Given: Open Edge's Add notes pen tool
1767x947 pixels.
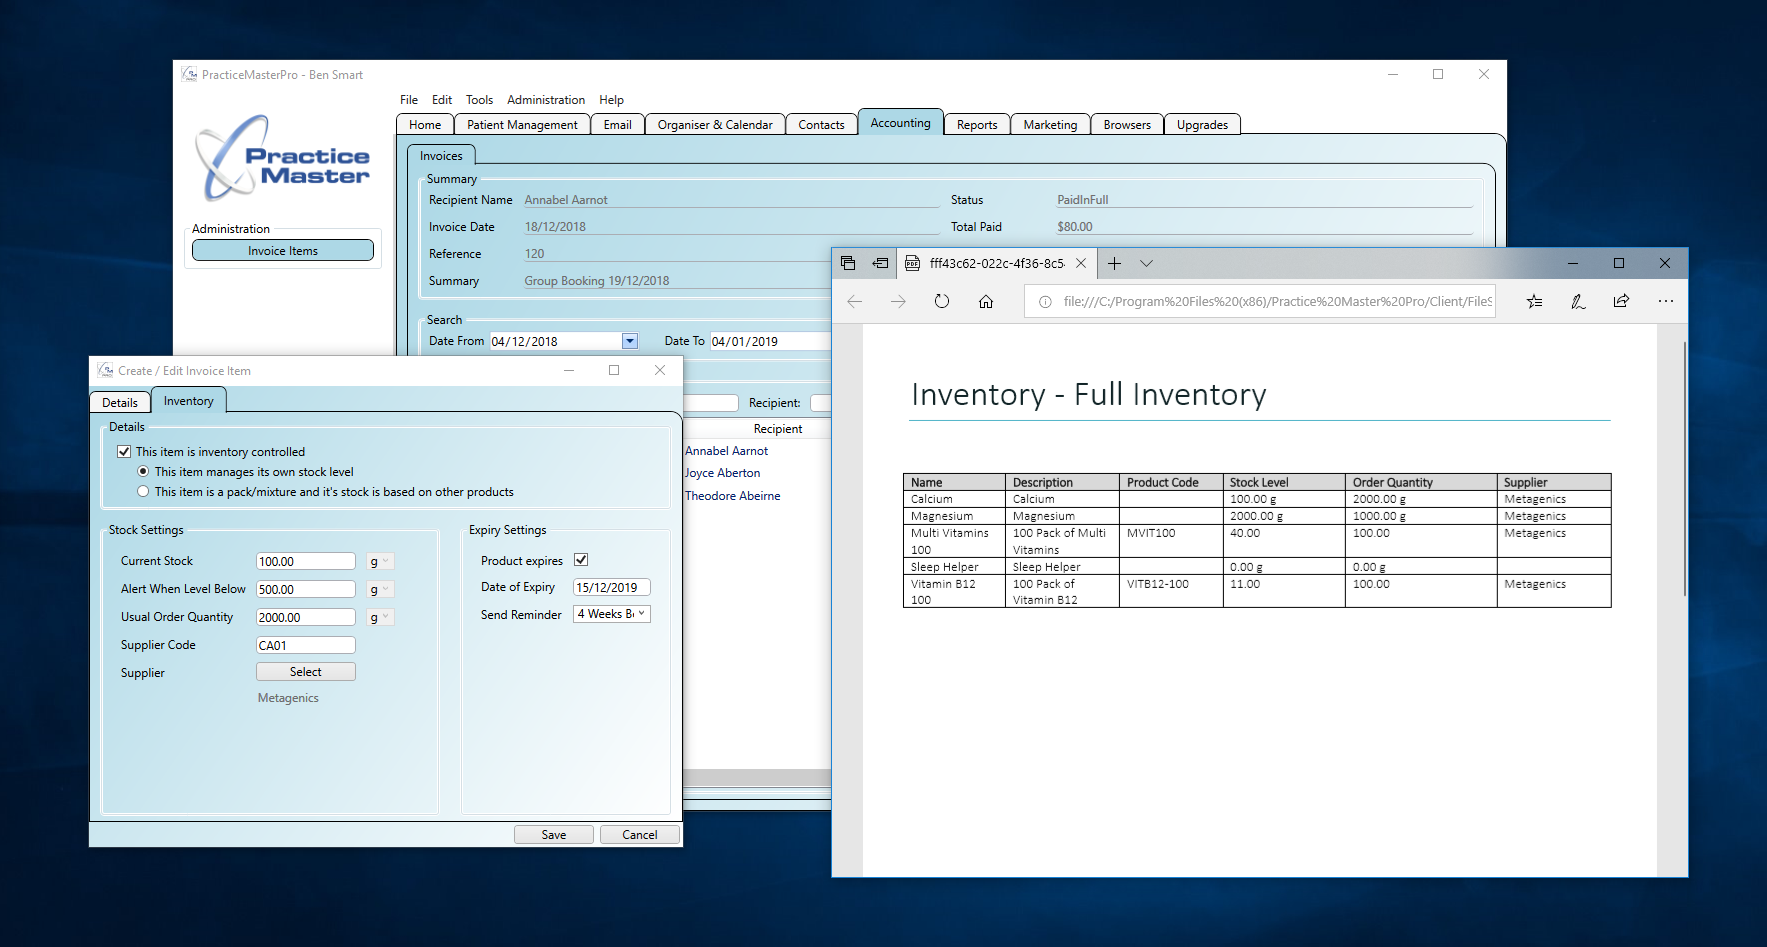Looking at the screenshot, I should tap(1578, 301).
